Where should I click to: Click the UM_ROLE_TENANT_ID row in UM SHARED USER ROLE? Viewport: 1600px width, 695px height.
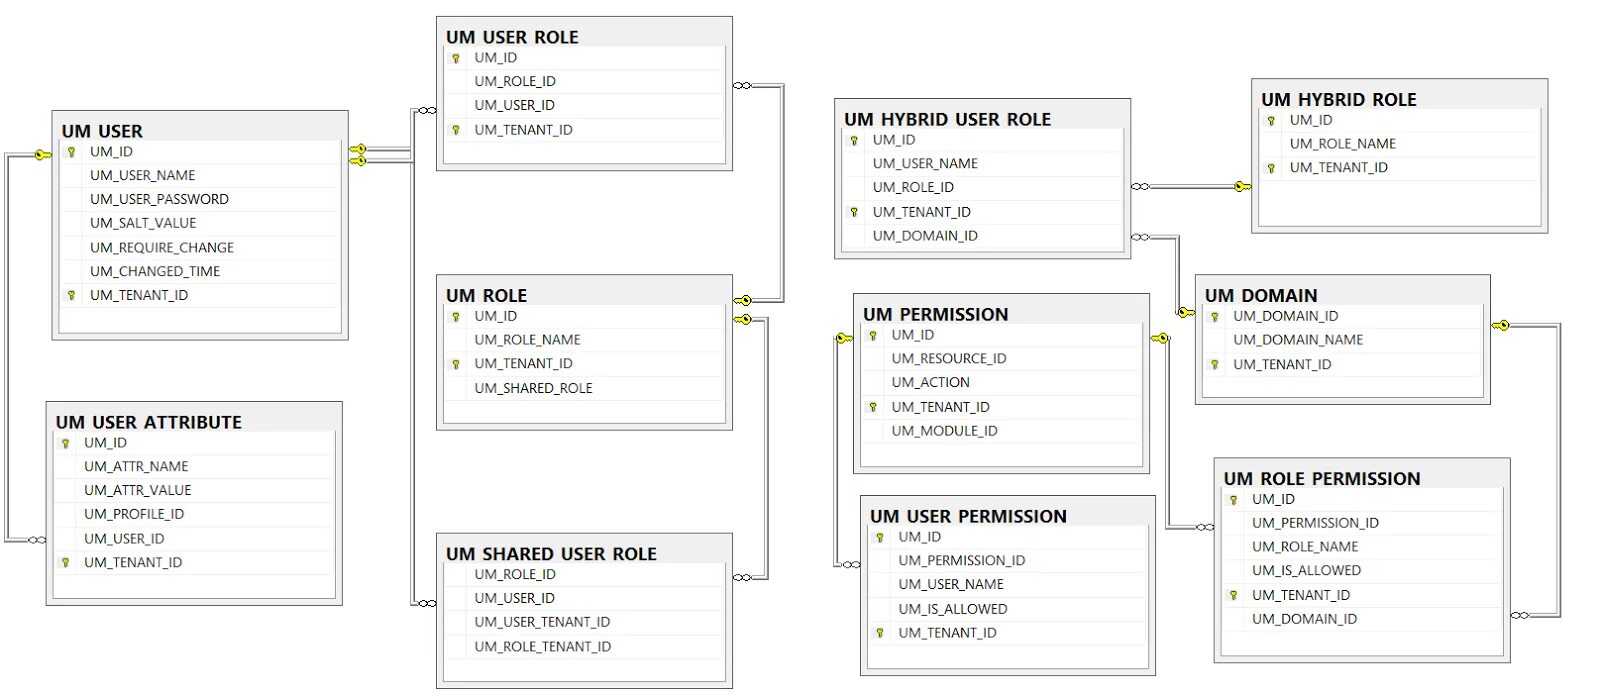(542, 647)
